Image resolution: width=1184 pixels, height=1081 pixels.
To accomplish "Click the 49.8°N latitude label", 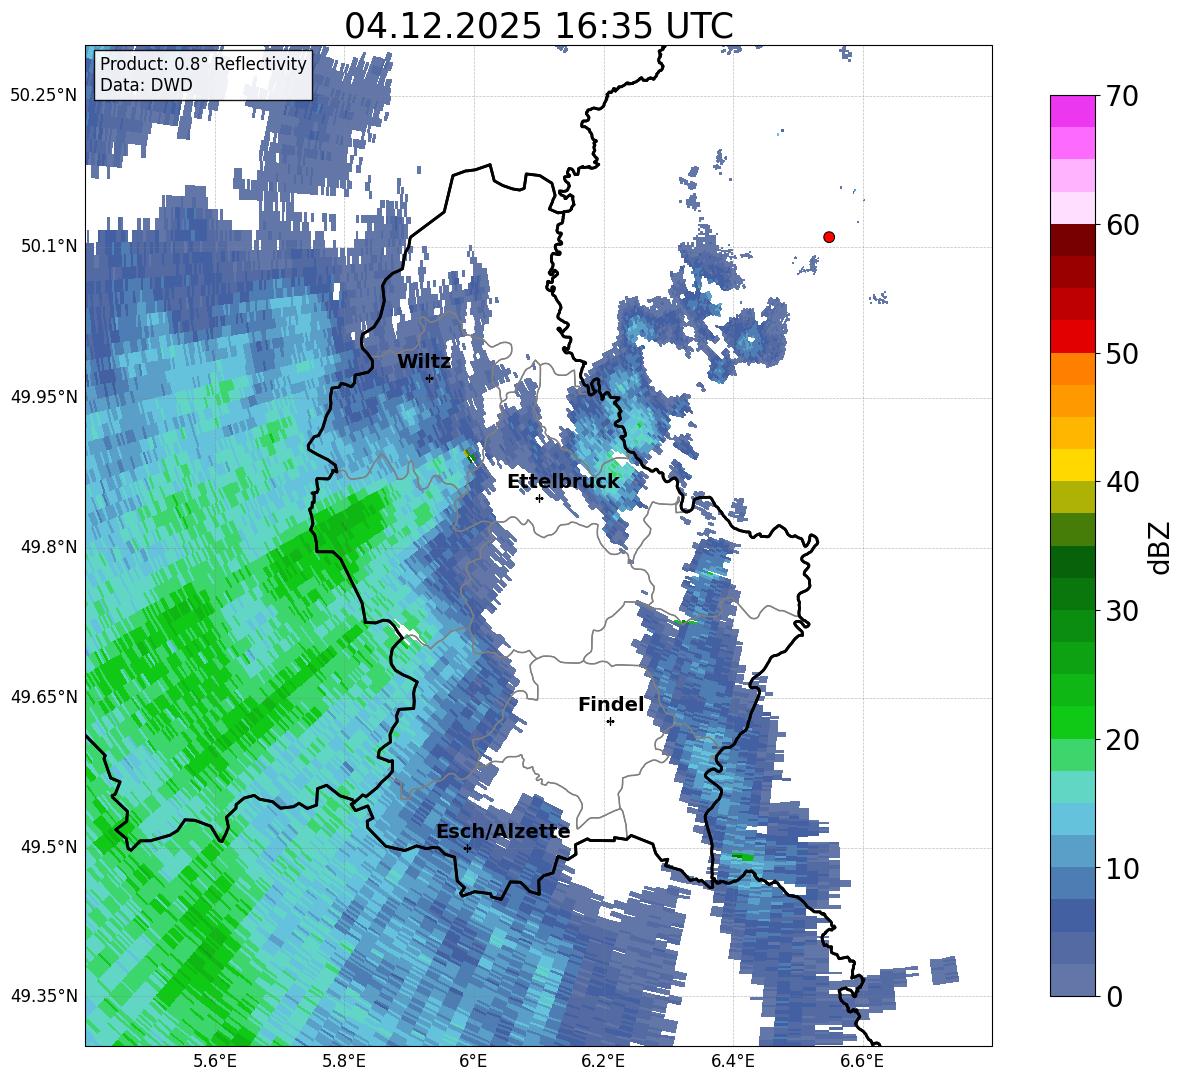I will pyautogui.click(x=48, y=547).
